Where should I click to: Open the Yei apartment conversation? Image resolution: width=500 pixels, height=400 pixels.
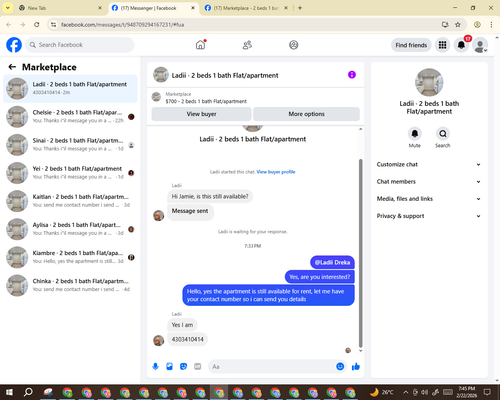click(x=70, y=173)
